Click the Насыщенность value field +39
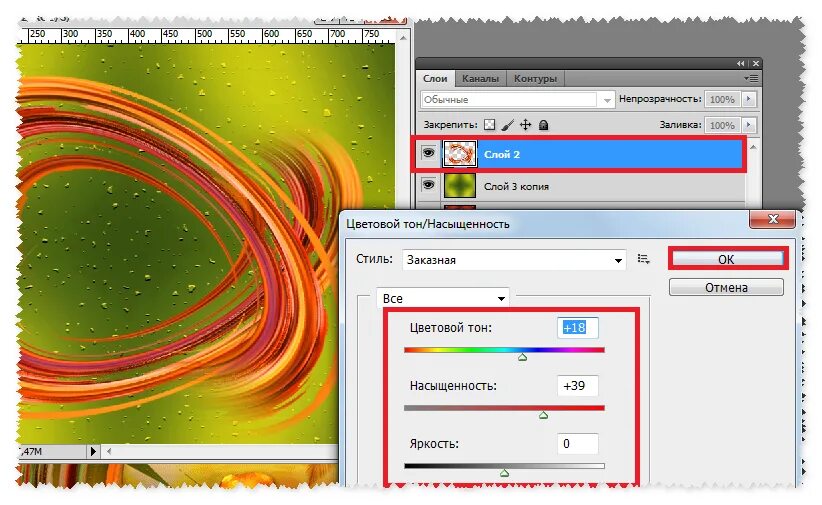822x505 pixels. [577, 386]
